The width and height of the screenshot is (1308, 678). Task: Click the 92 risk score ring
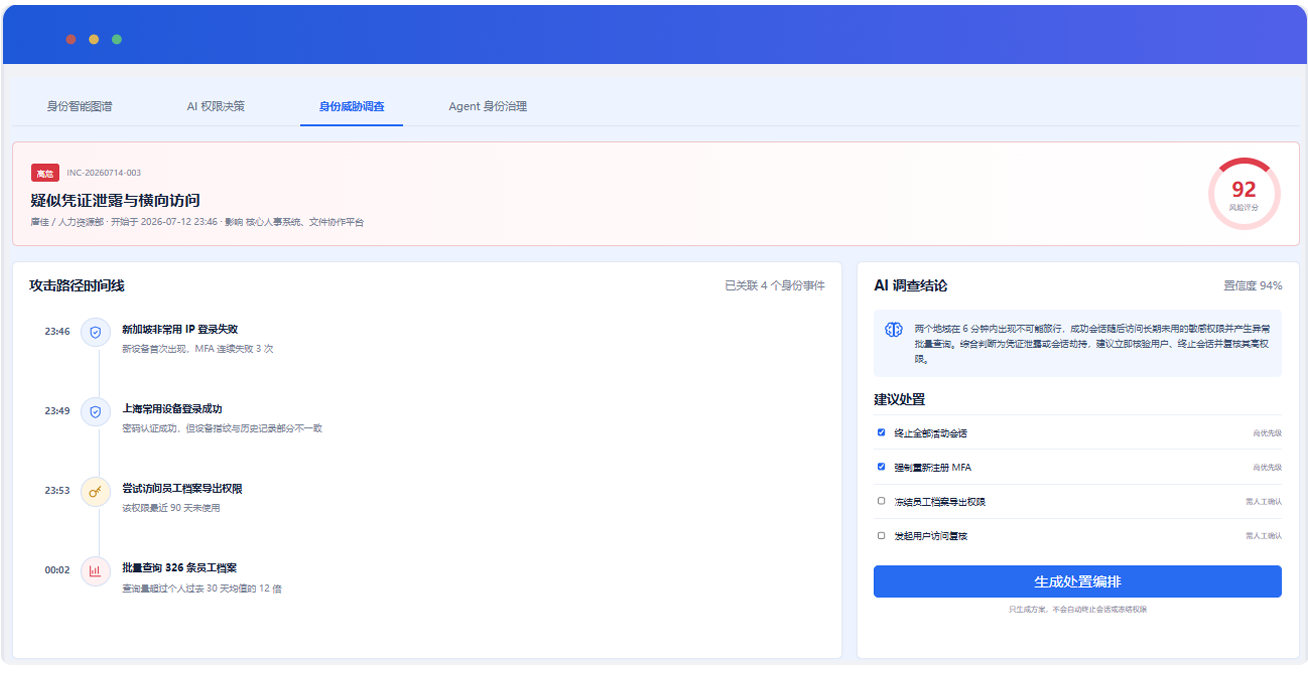pyautogui.click(x=1243, y=193)
